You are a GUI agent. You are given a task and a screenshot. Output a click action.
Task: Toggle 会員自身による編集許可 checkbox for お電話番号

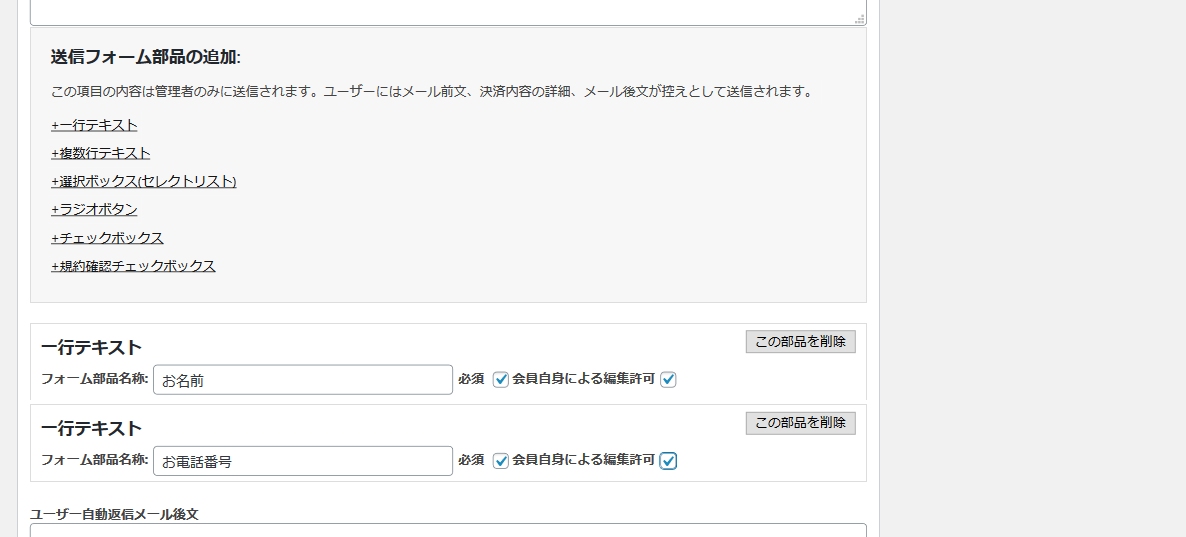[668, 461]
